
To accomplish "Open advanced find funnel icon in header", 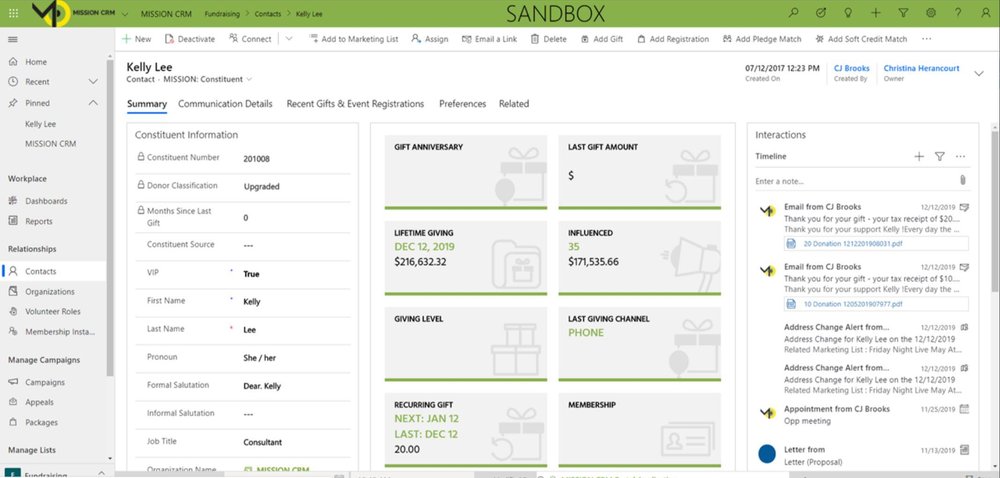I will point(903,13).
